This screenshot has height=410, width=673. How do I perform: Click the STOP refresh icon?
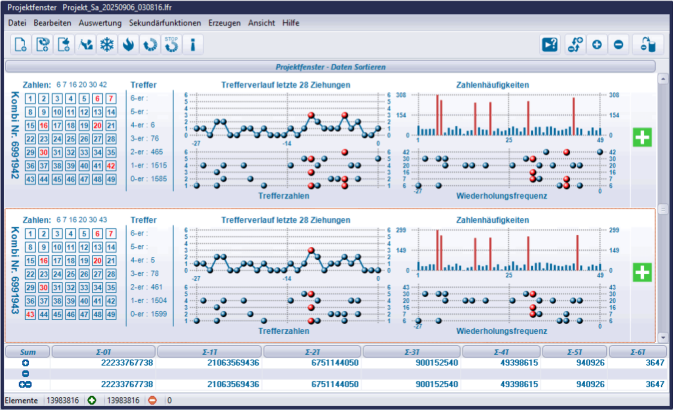pos(171,45)
